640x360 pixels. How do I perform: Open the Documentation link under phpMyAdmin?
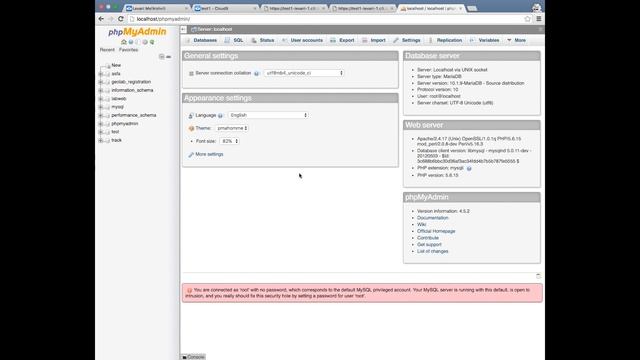pyautogui.click(x=432, y=218)
